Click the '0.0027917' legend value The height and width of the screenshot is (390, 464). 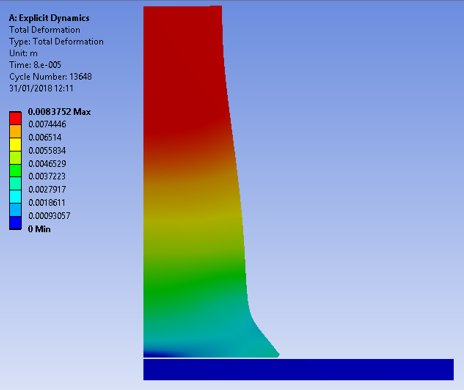click(x=47, y=189)
